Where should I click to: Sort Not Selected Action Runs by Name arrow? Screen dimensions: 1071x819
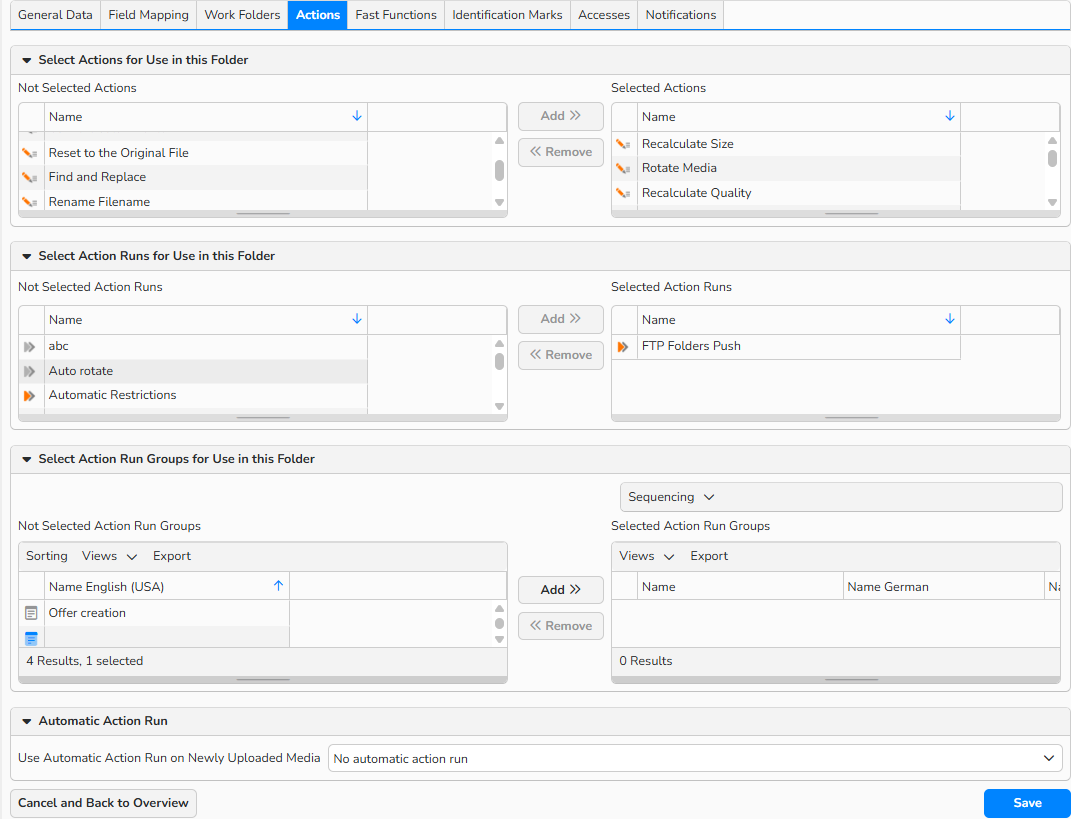[x=357, y=320]
